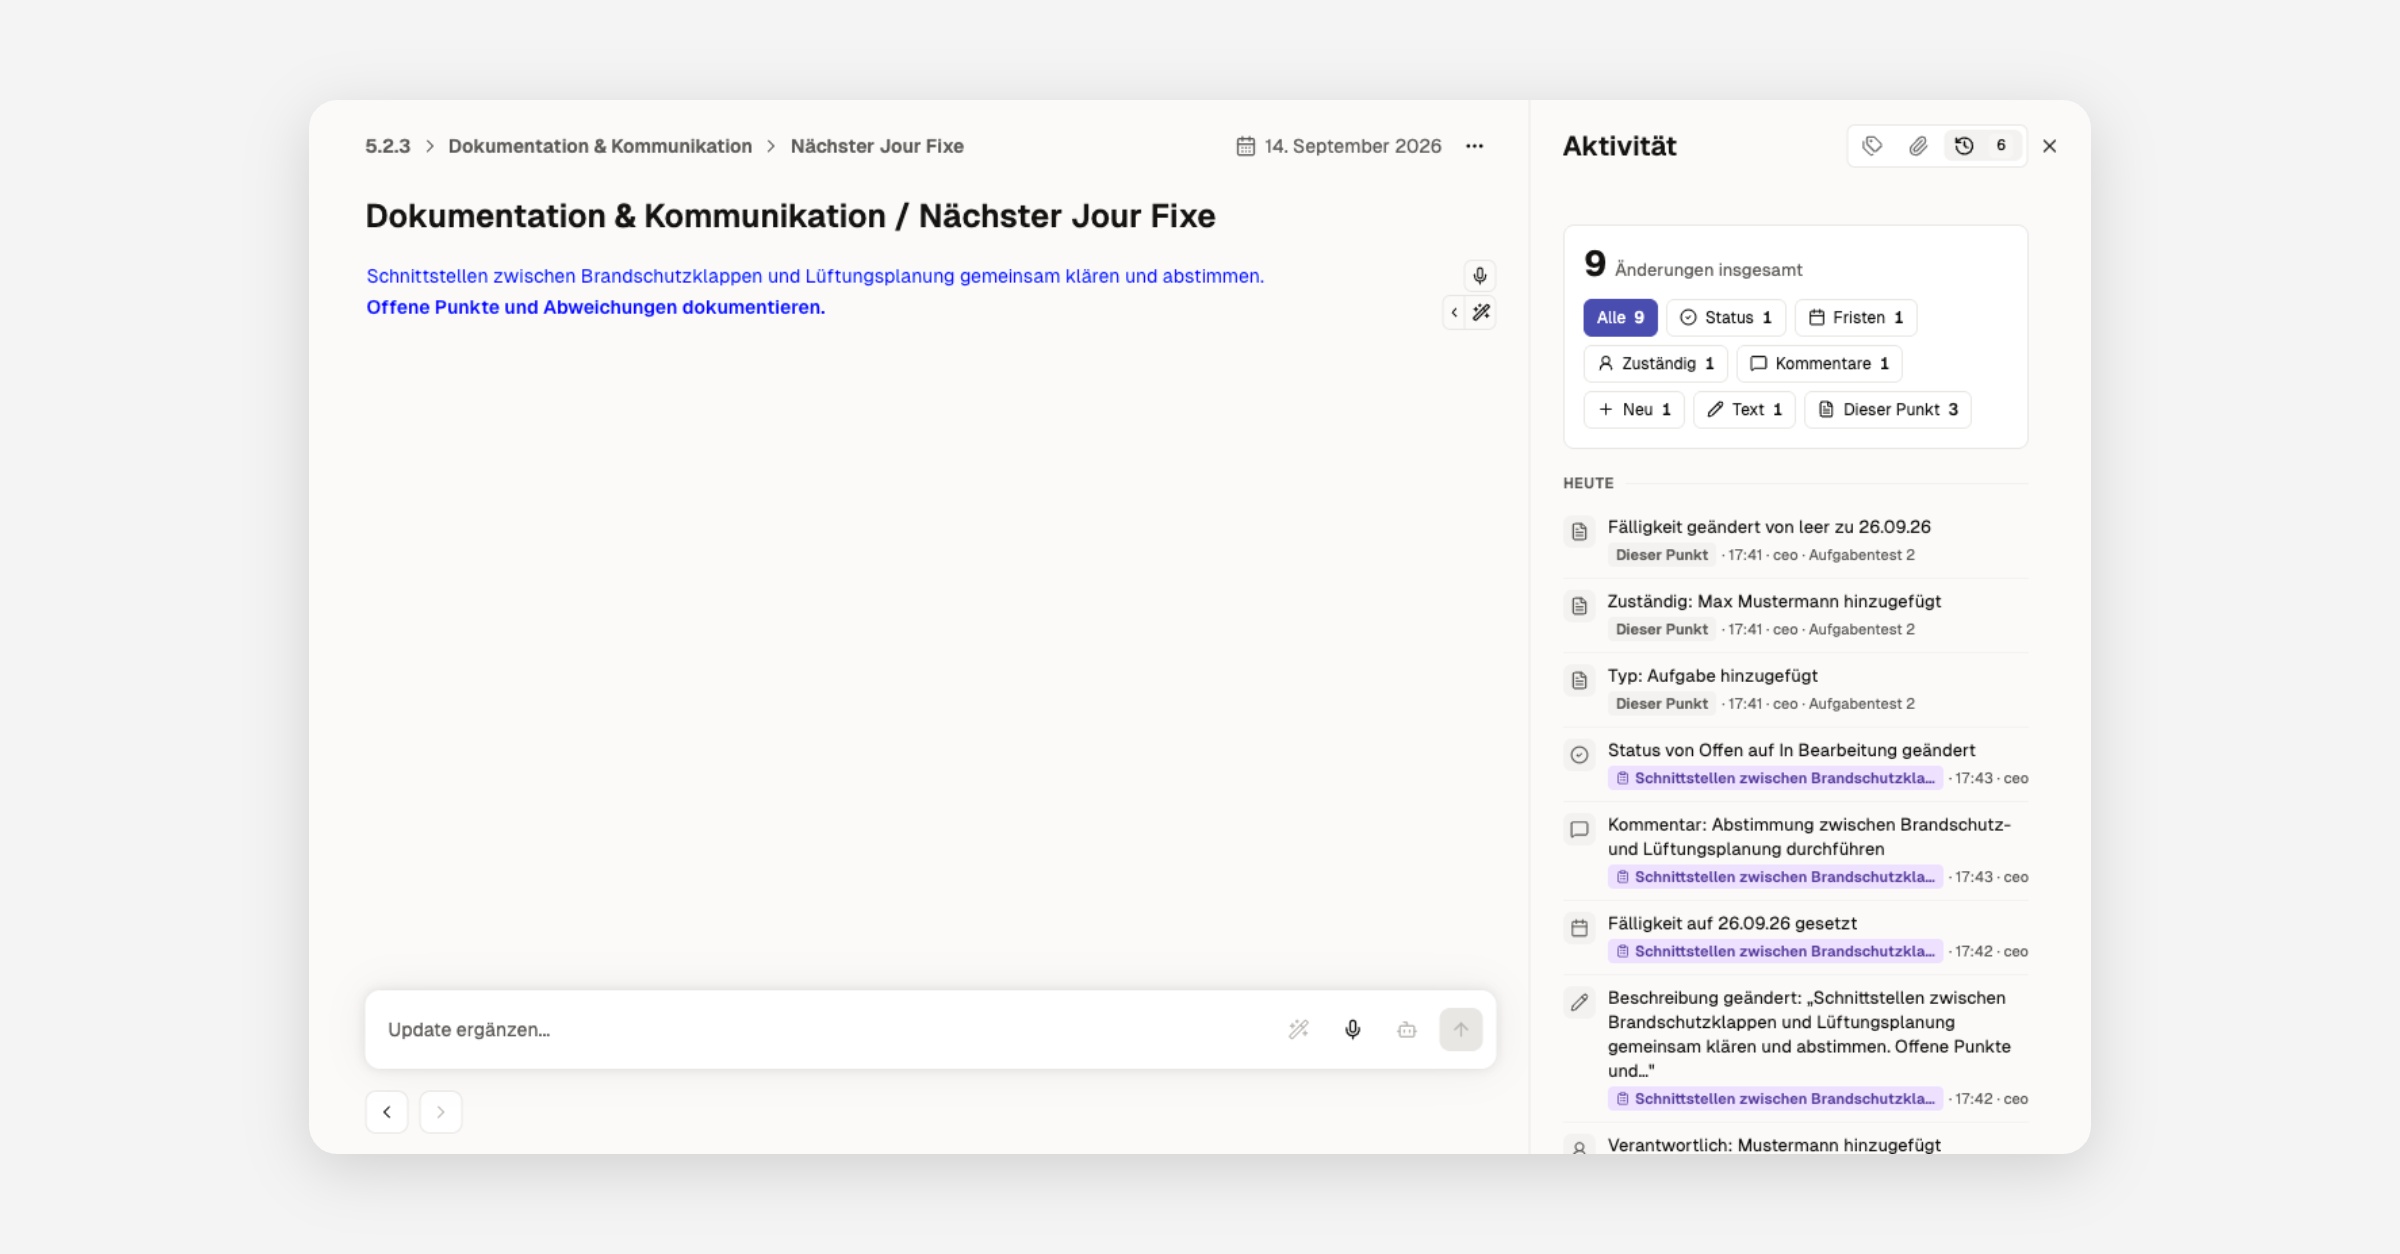Filter activity by Zuständig
The height and width of the screenshot is (1254, 2400).
pyautogui.click(x=1656, y=363)
